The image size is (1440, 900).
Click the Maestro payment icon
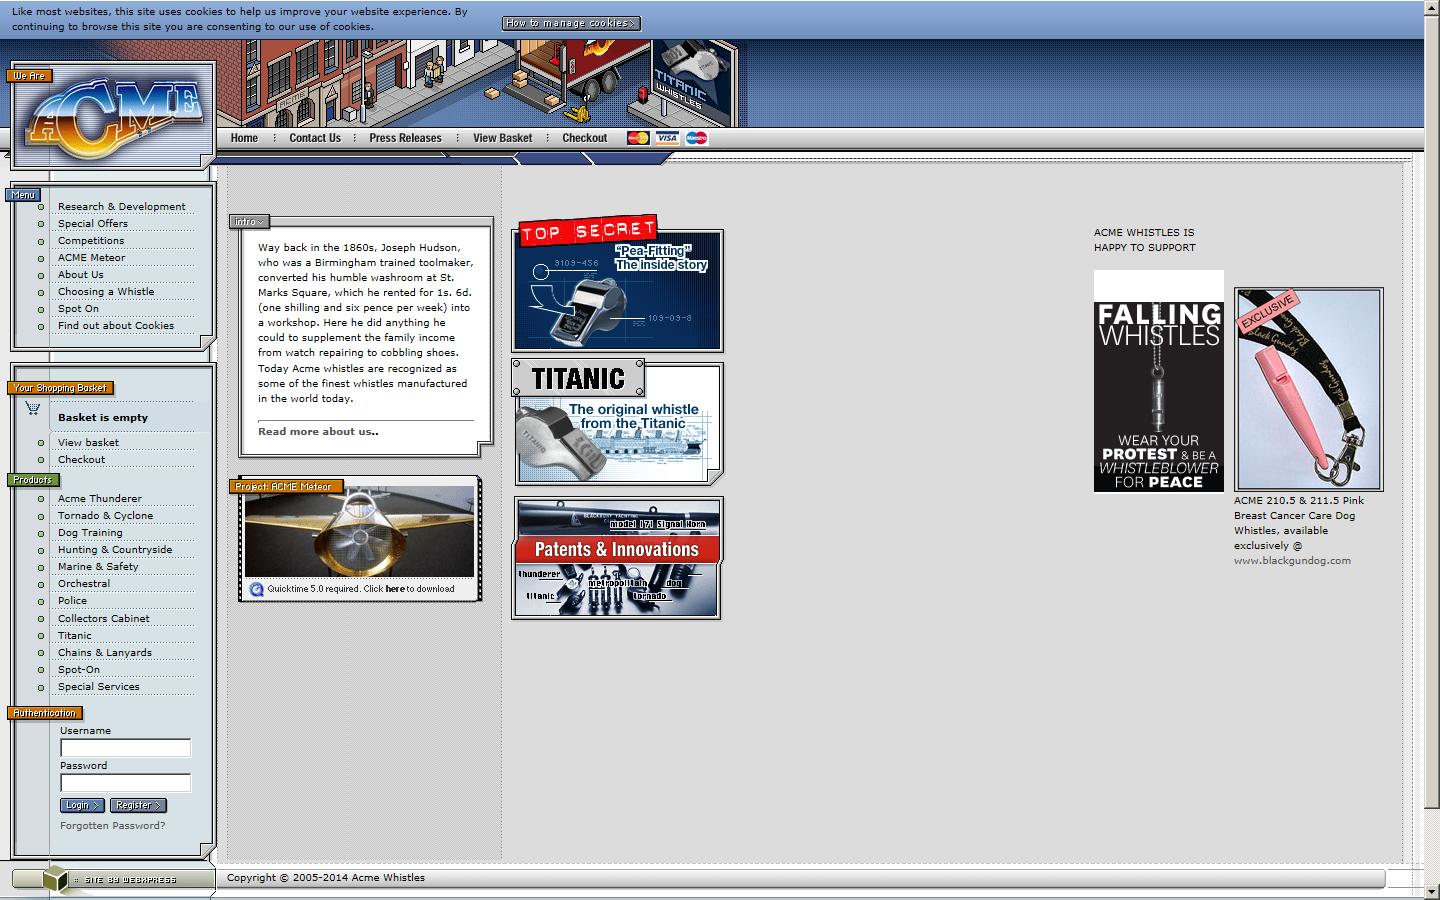pyautogui.click(x=697, y=138)
